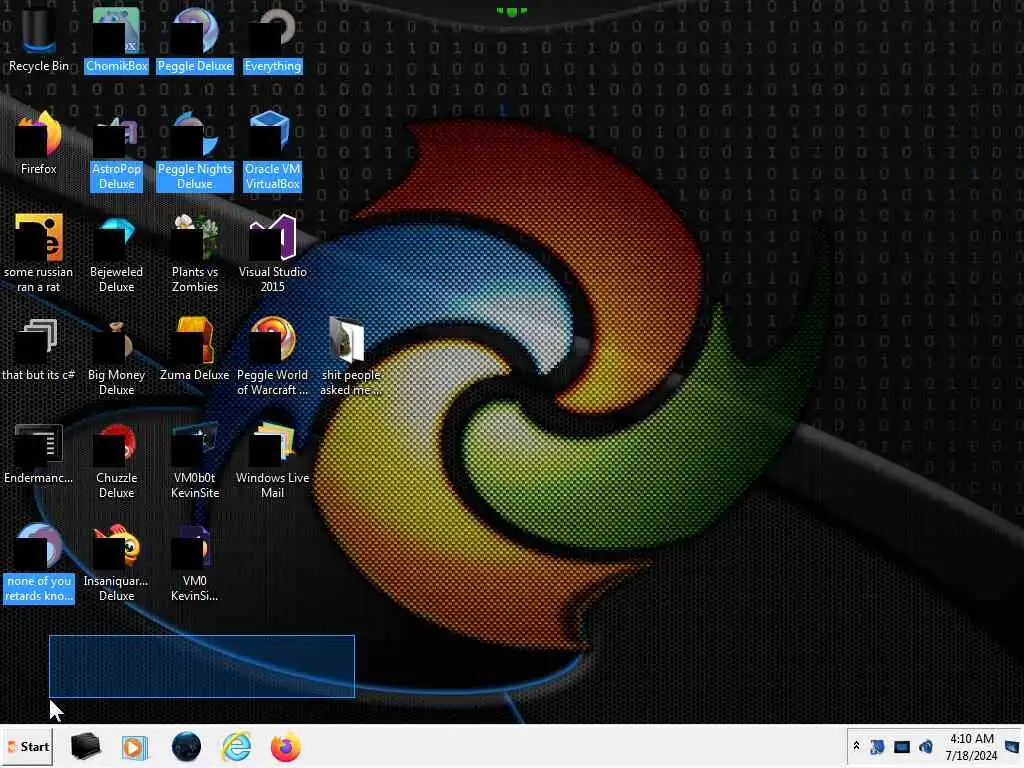This screenshot has height=768, width=1024.
Task: Open the volume speaker tray icon
Action: click(x=926, y=746)
